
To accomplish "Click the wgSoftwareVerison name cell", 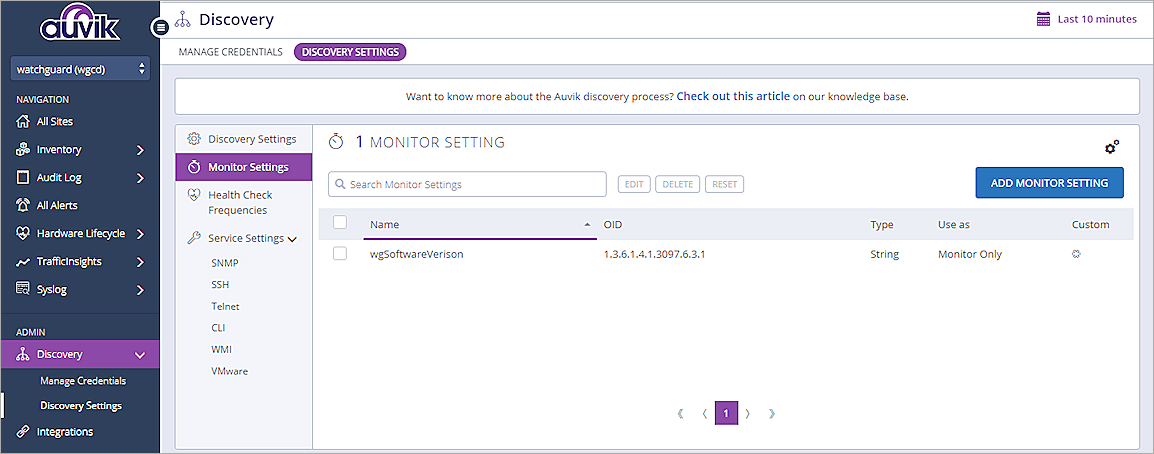I will (x=417, y=255).
